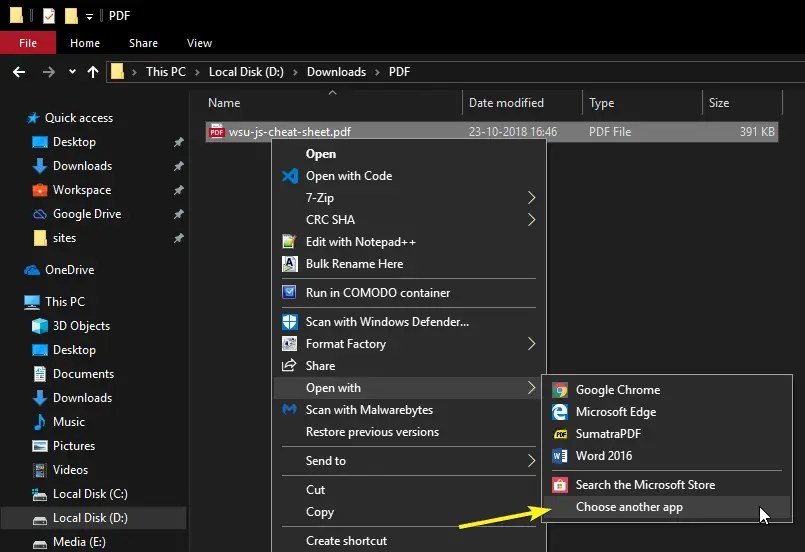Click the Microsoft Edge icon in submenu
The height and width of the screenshot is (552, 805).
(560, 412)
